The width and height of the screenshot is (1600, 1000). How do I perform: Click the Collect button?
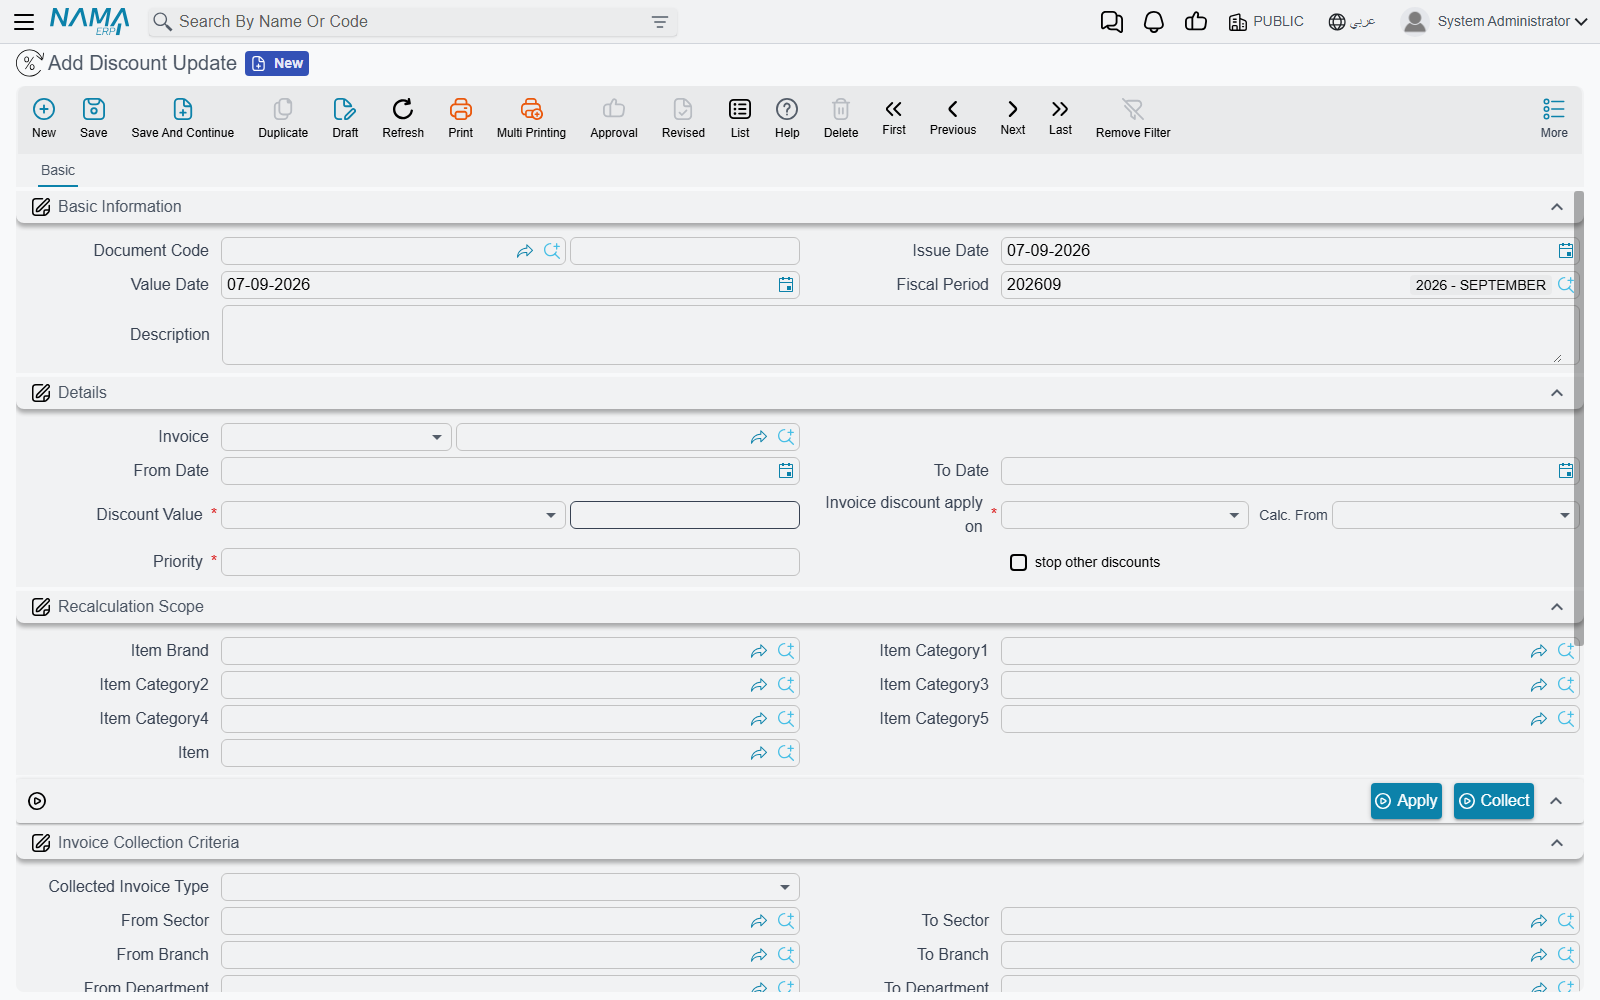[x=1494, y=801]
